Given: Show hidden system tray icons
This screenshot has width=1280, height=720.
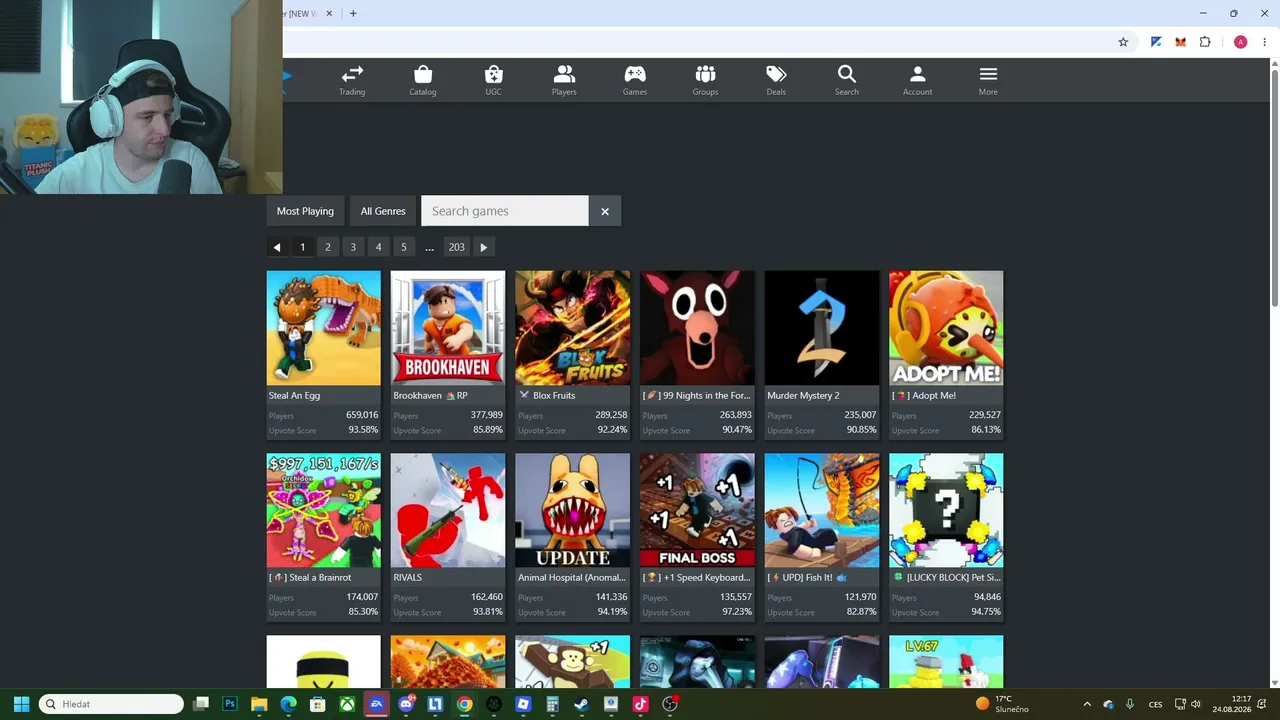Looking at the screenshot, I should 1087,704.
